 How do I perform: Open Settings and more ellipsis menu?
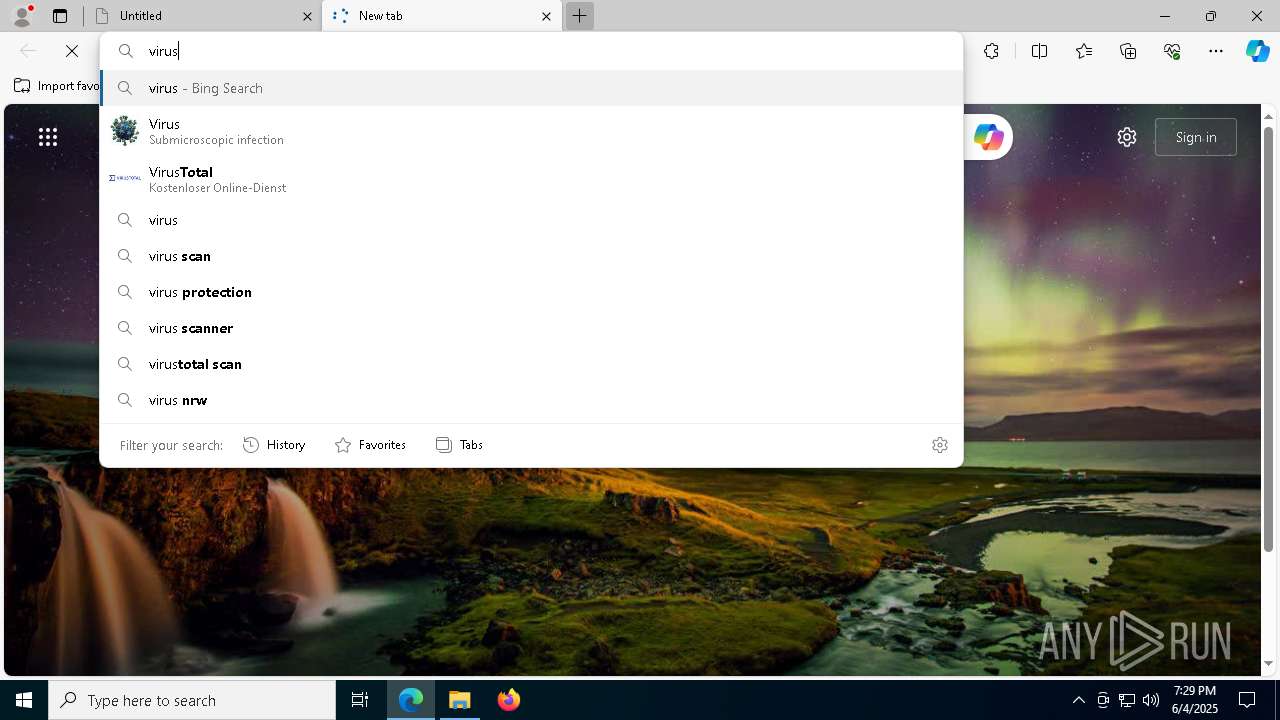pos(1216,51)
